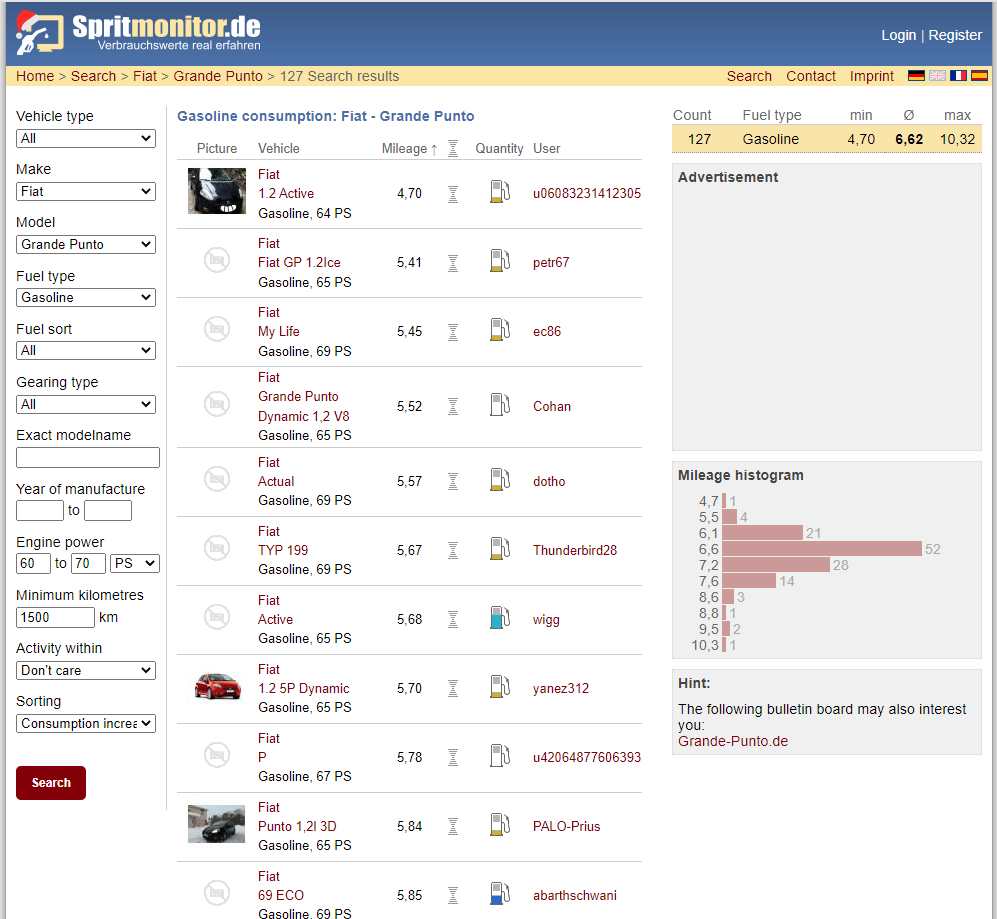997x919 pixels.
Task: Open the Vehicle type dropdown
Action: [x=86, y=139]
